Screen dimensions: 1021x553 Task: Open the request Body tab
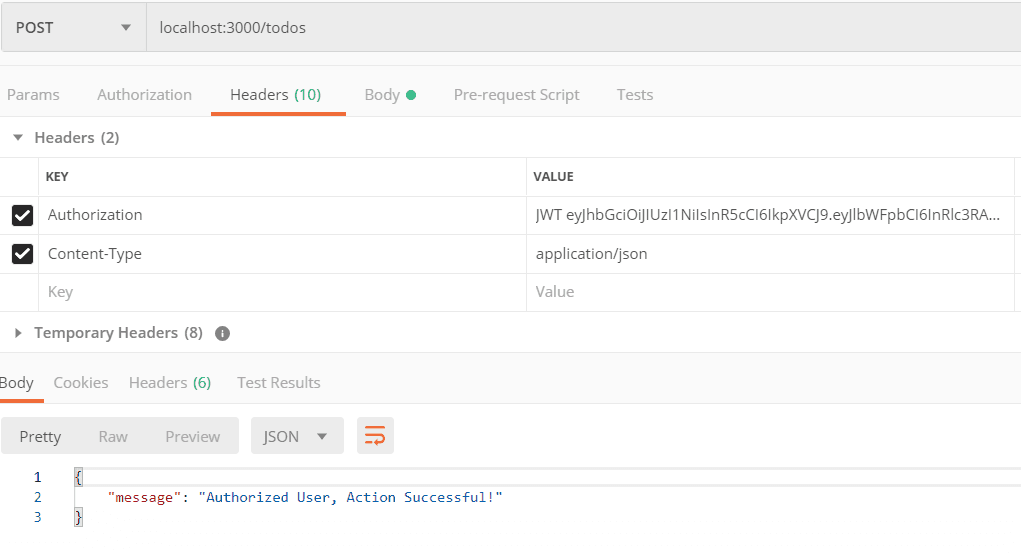pyautogui.click(x=390, y=94)
